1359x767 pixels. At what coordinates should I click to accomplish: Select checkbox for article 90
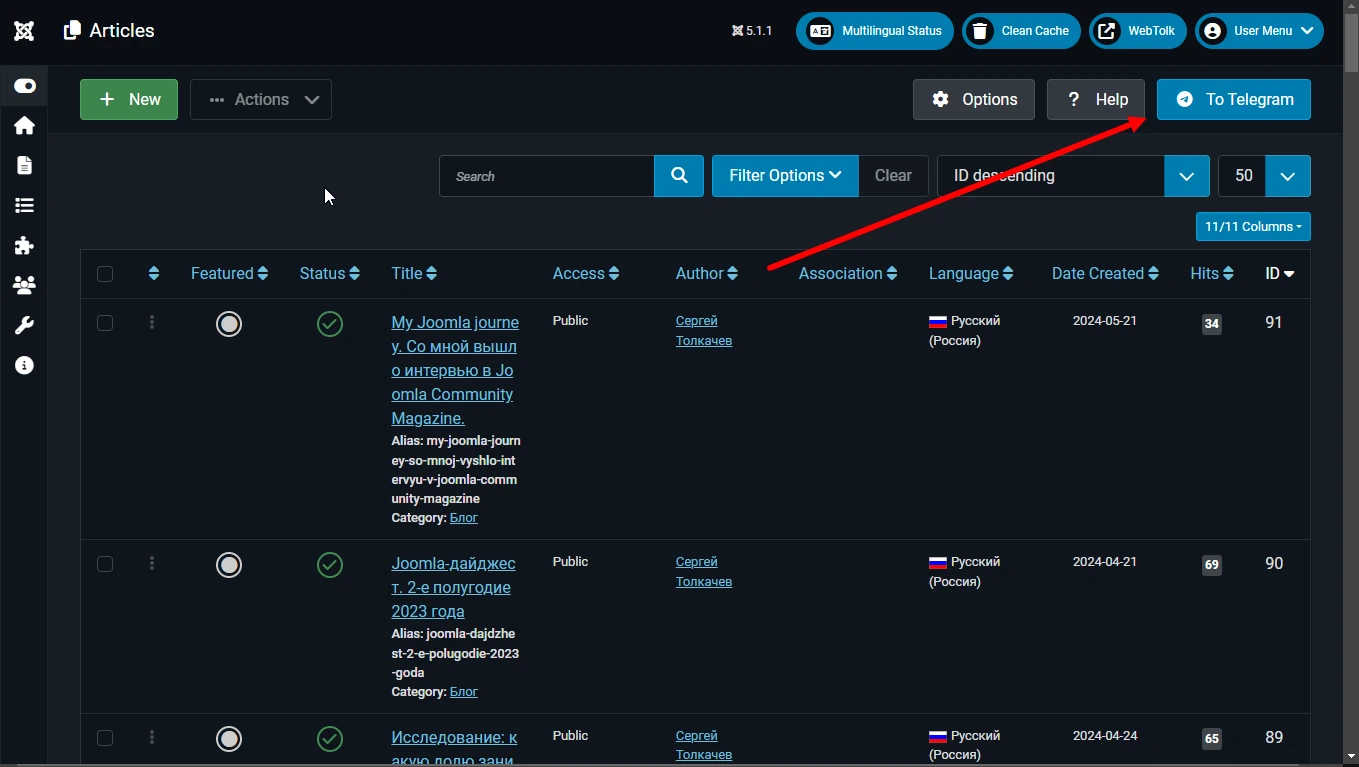pyautogui.click(x=105, y=564)
